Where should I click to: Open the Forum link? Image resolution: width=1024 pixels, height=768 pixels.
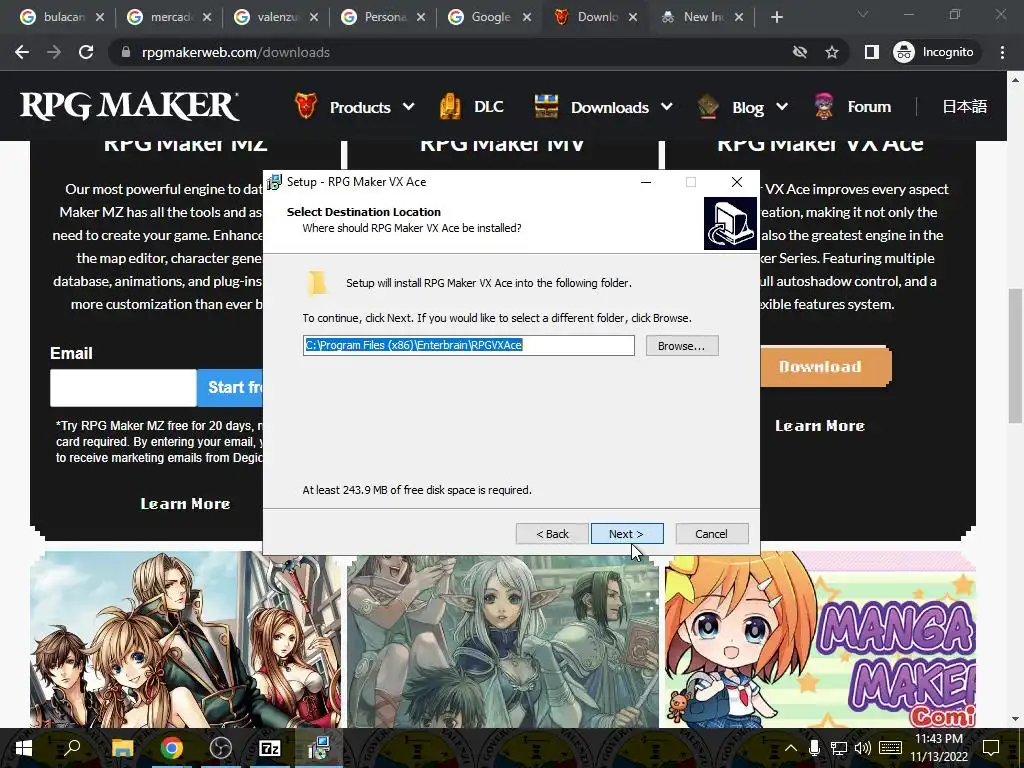[x=869, y=106]
